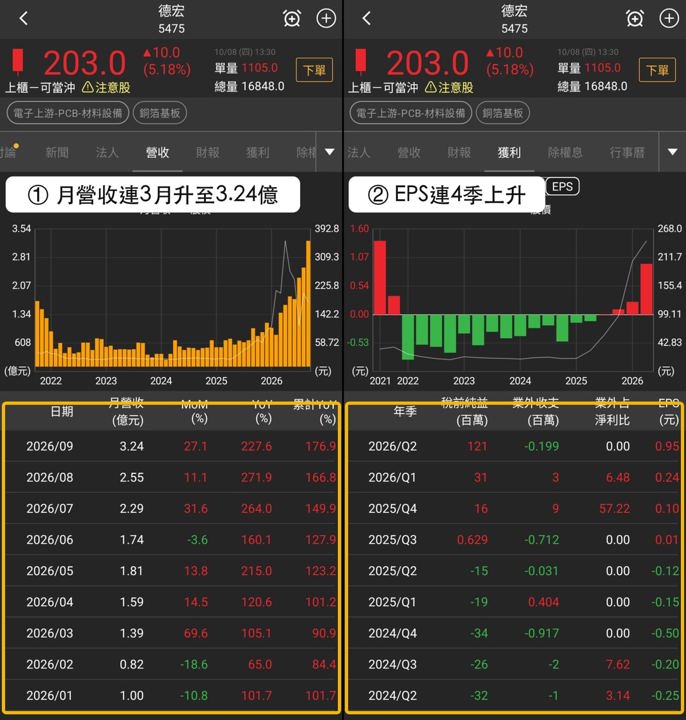
Task: Add stock with plus icon, right screen
Action: coord(669,18)
